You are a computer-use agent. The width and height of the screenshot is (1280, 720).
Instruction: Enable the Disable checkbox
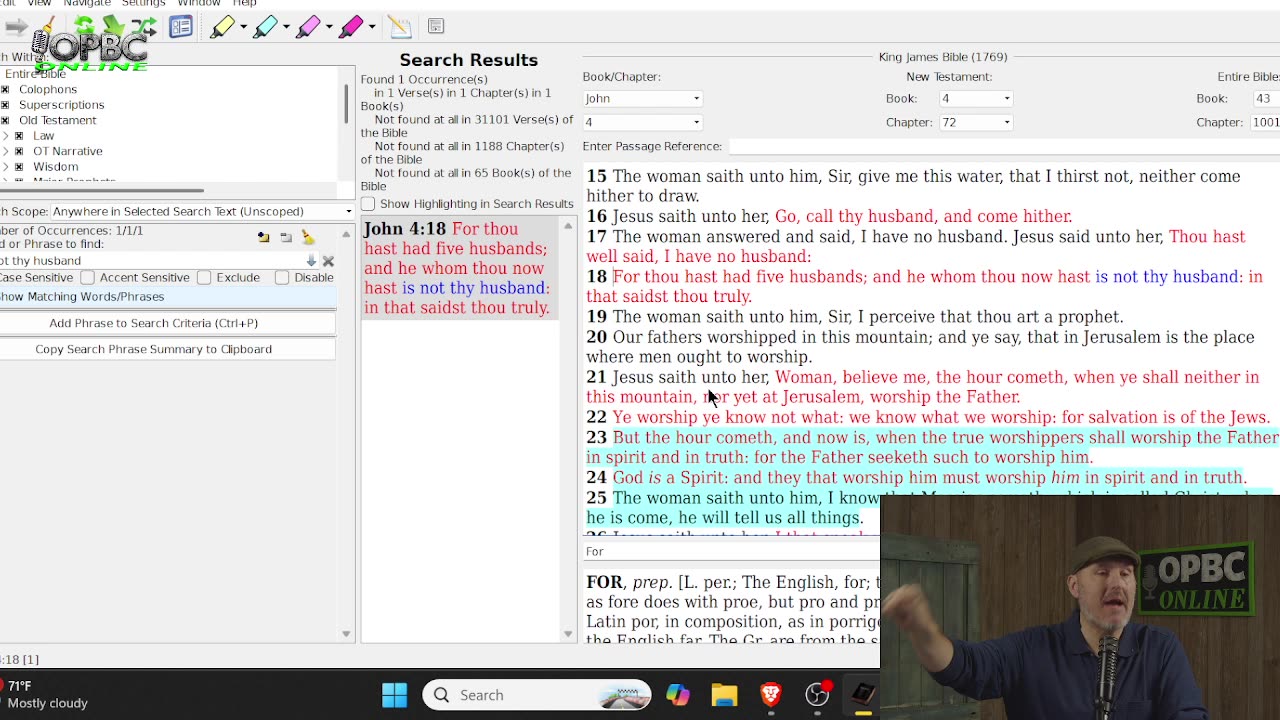[x=282, y=277]
